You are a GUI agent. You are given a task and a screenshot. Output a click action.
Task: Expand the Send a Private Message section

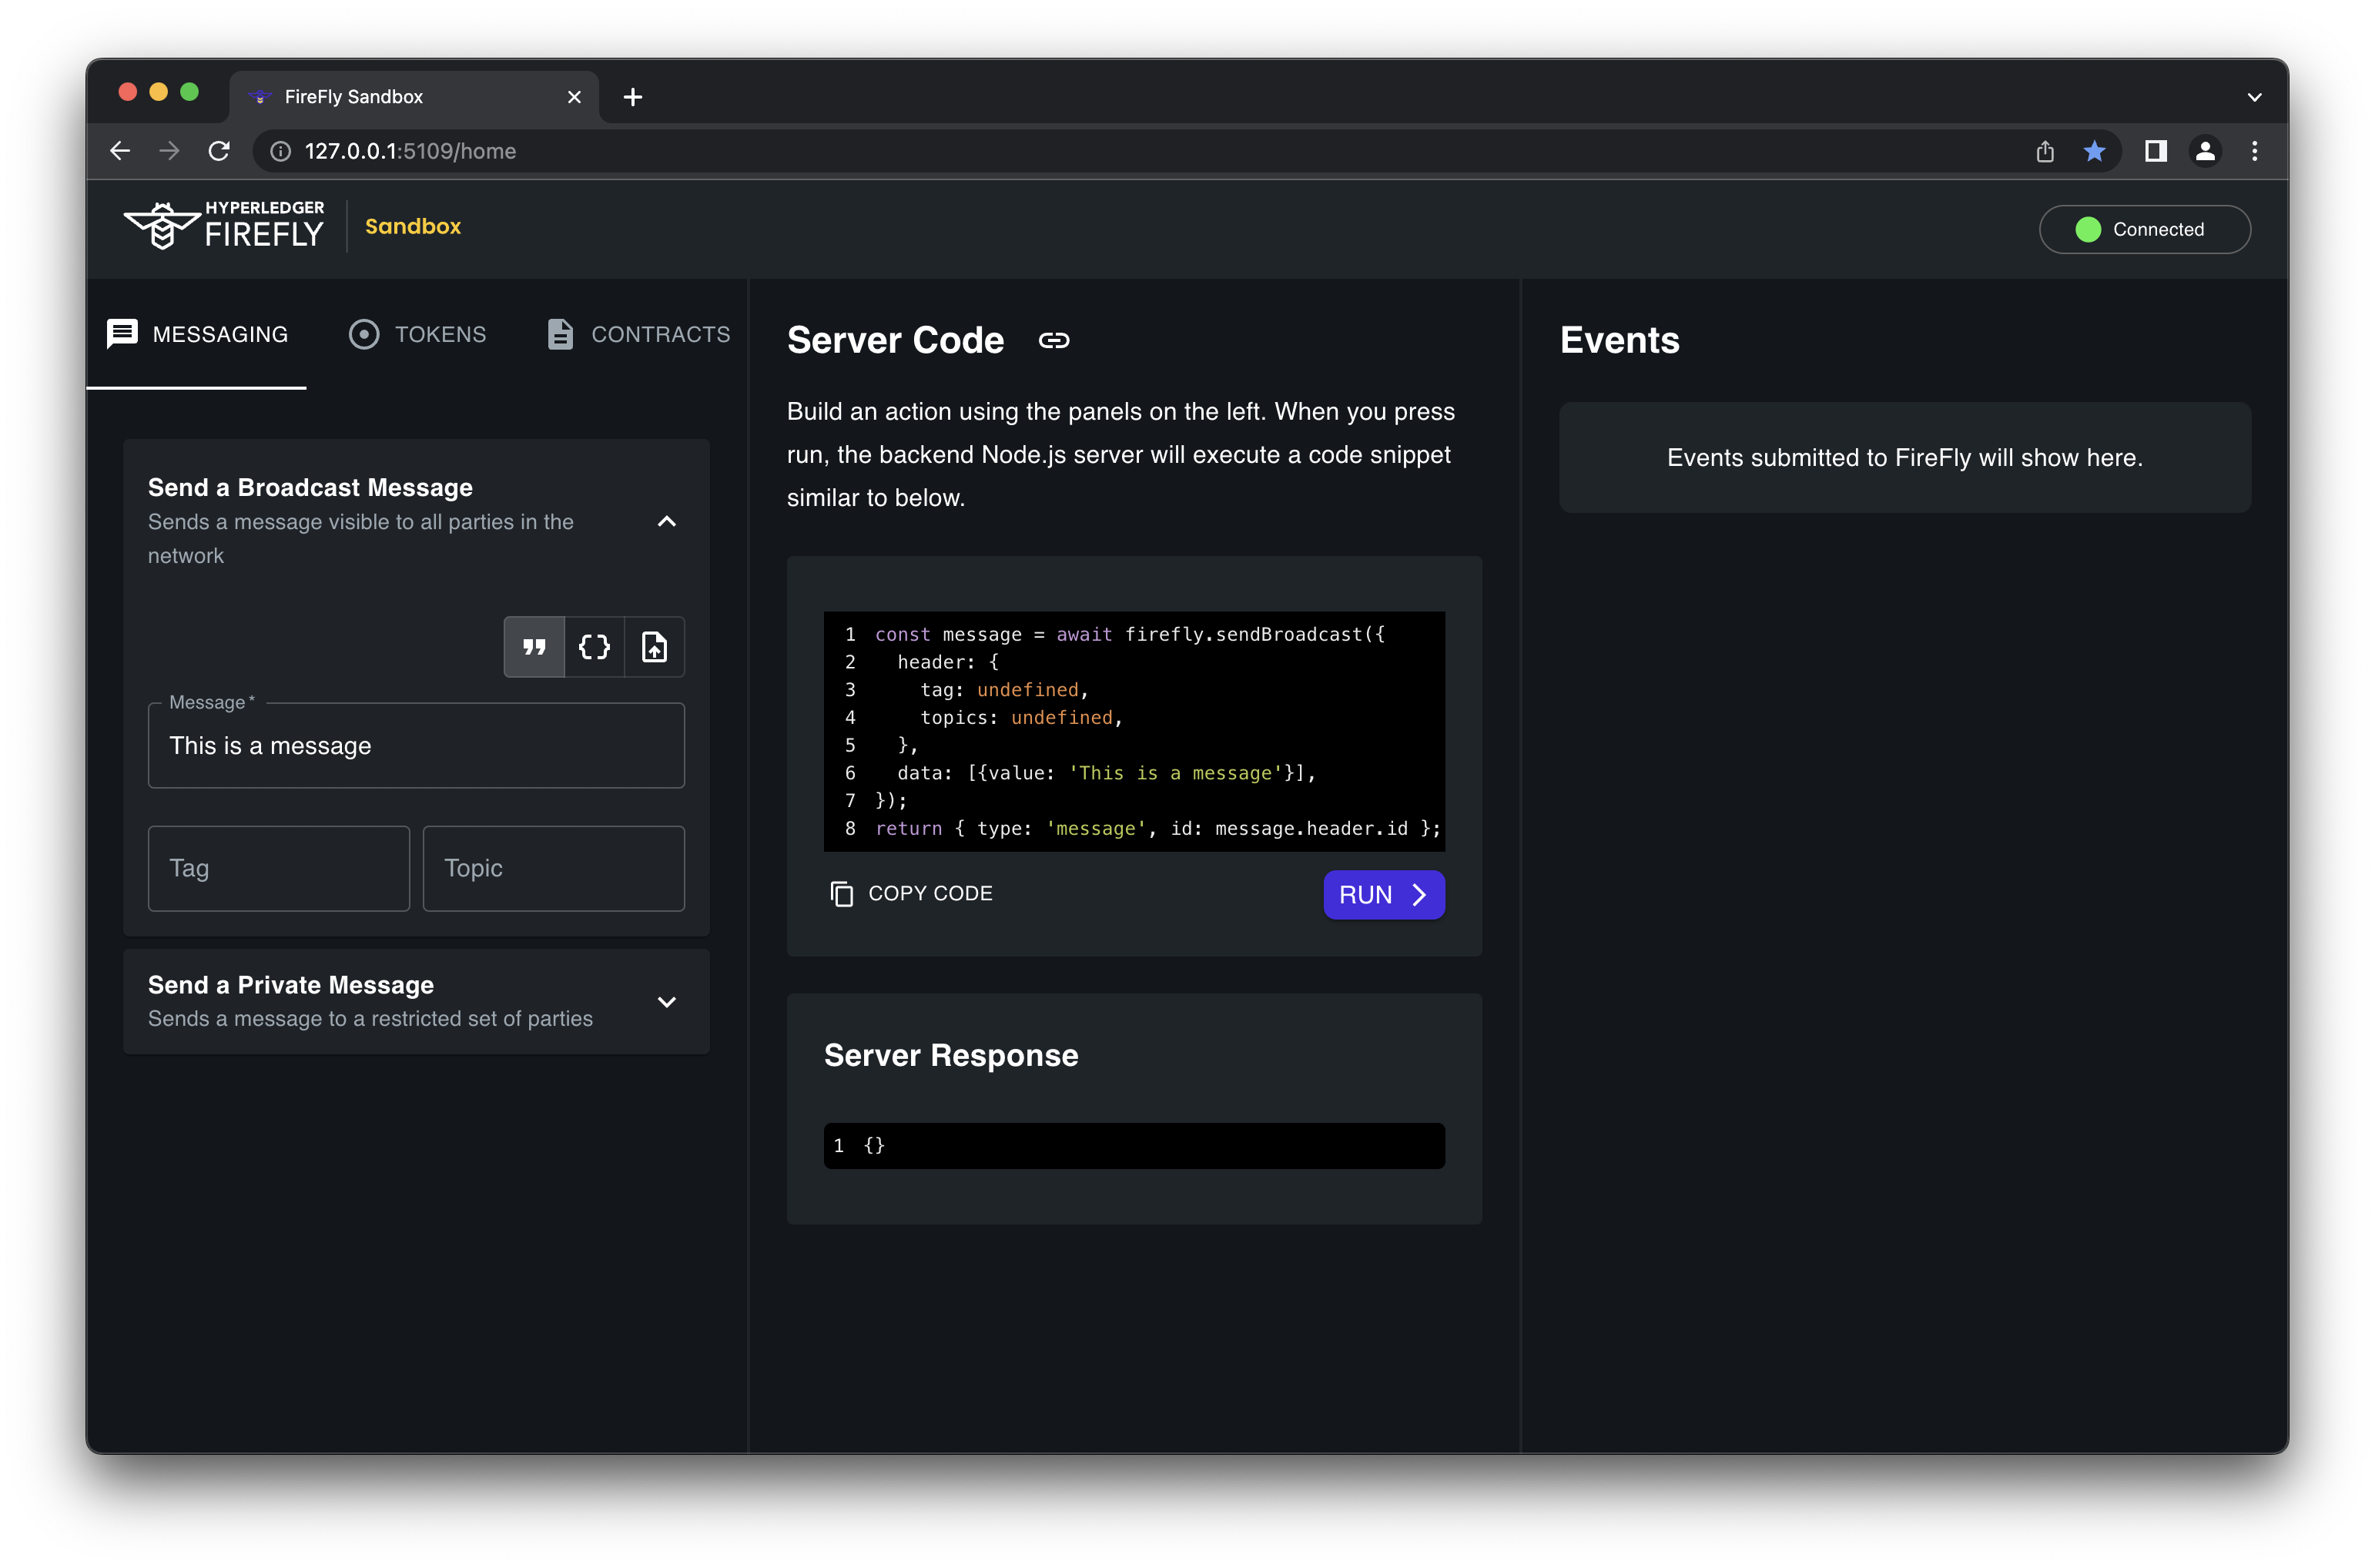tap(665, 999)
